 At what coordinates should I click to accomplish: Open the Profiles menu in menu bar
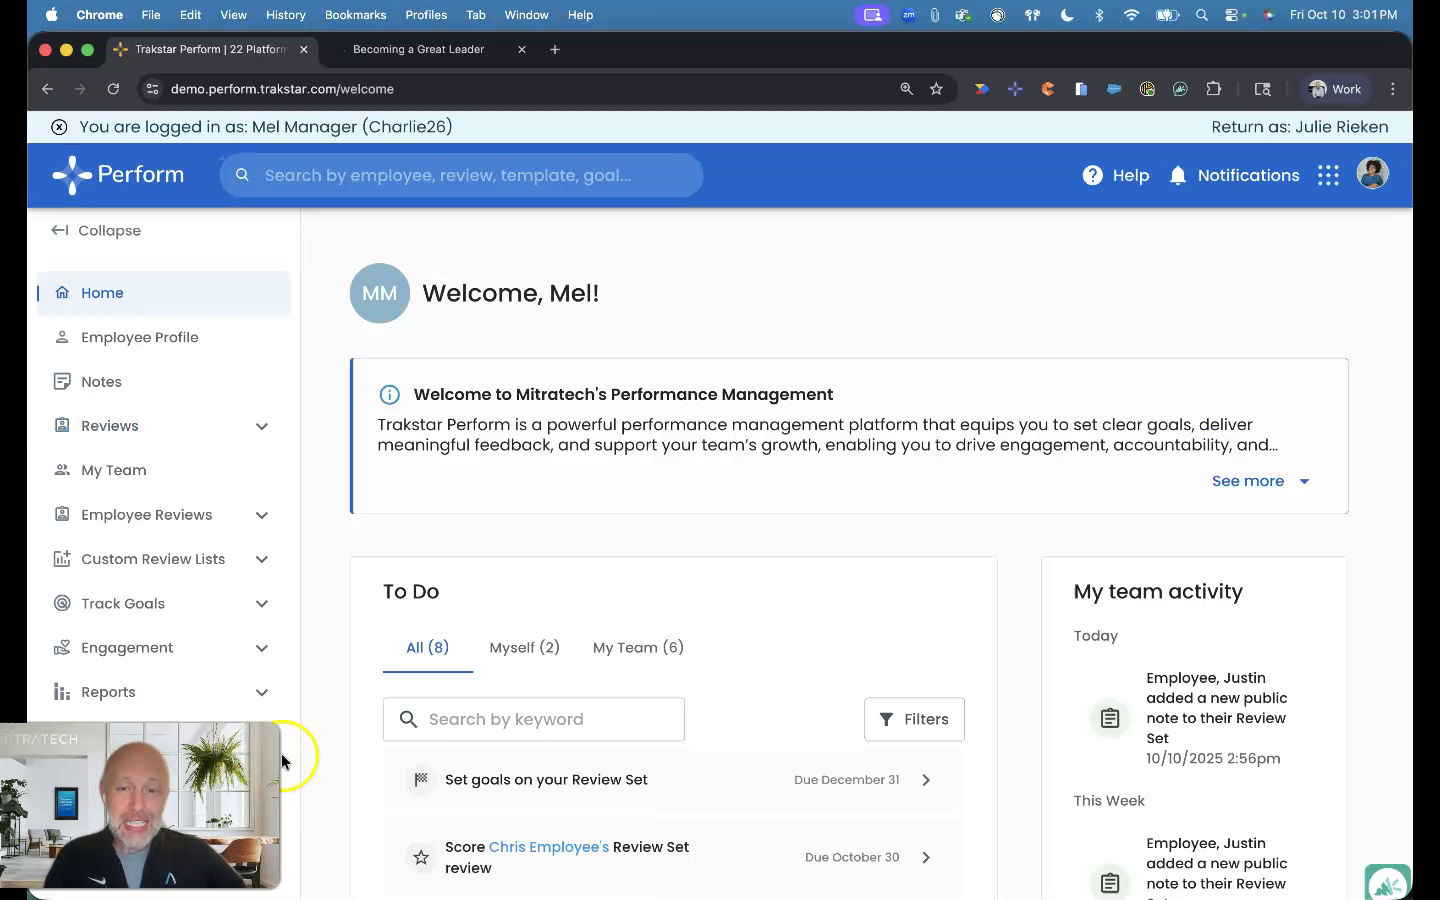[426, 15]
